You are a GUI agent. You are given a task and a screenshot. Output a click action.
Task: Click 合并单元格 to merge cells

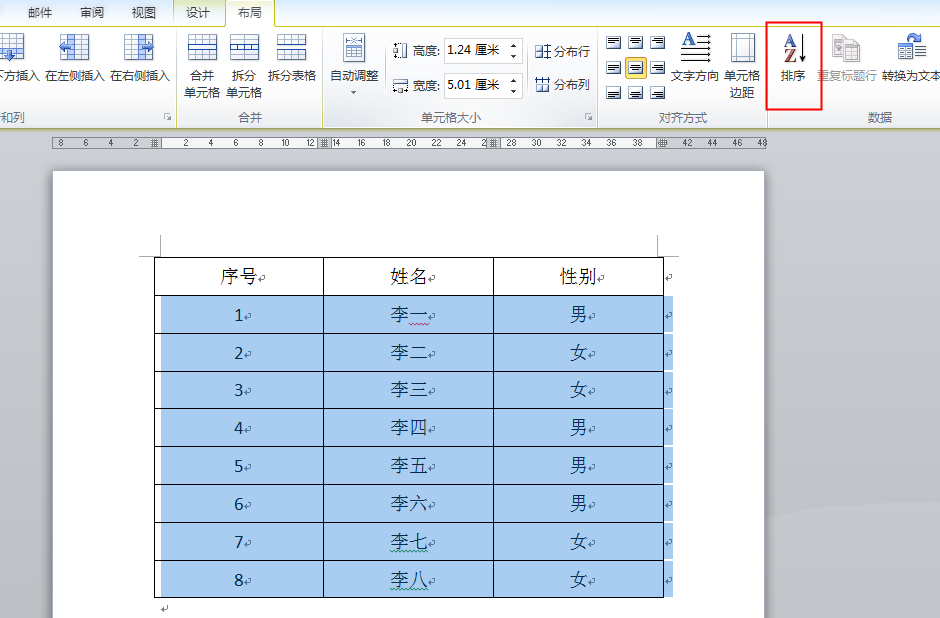tap(202, 64)
